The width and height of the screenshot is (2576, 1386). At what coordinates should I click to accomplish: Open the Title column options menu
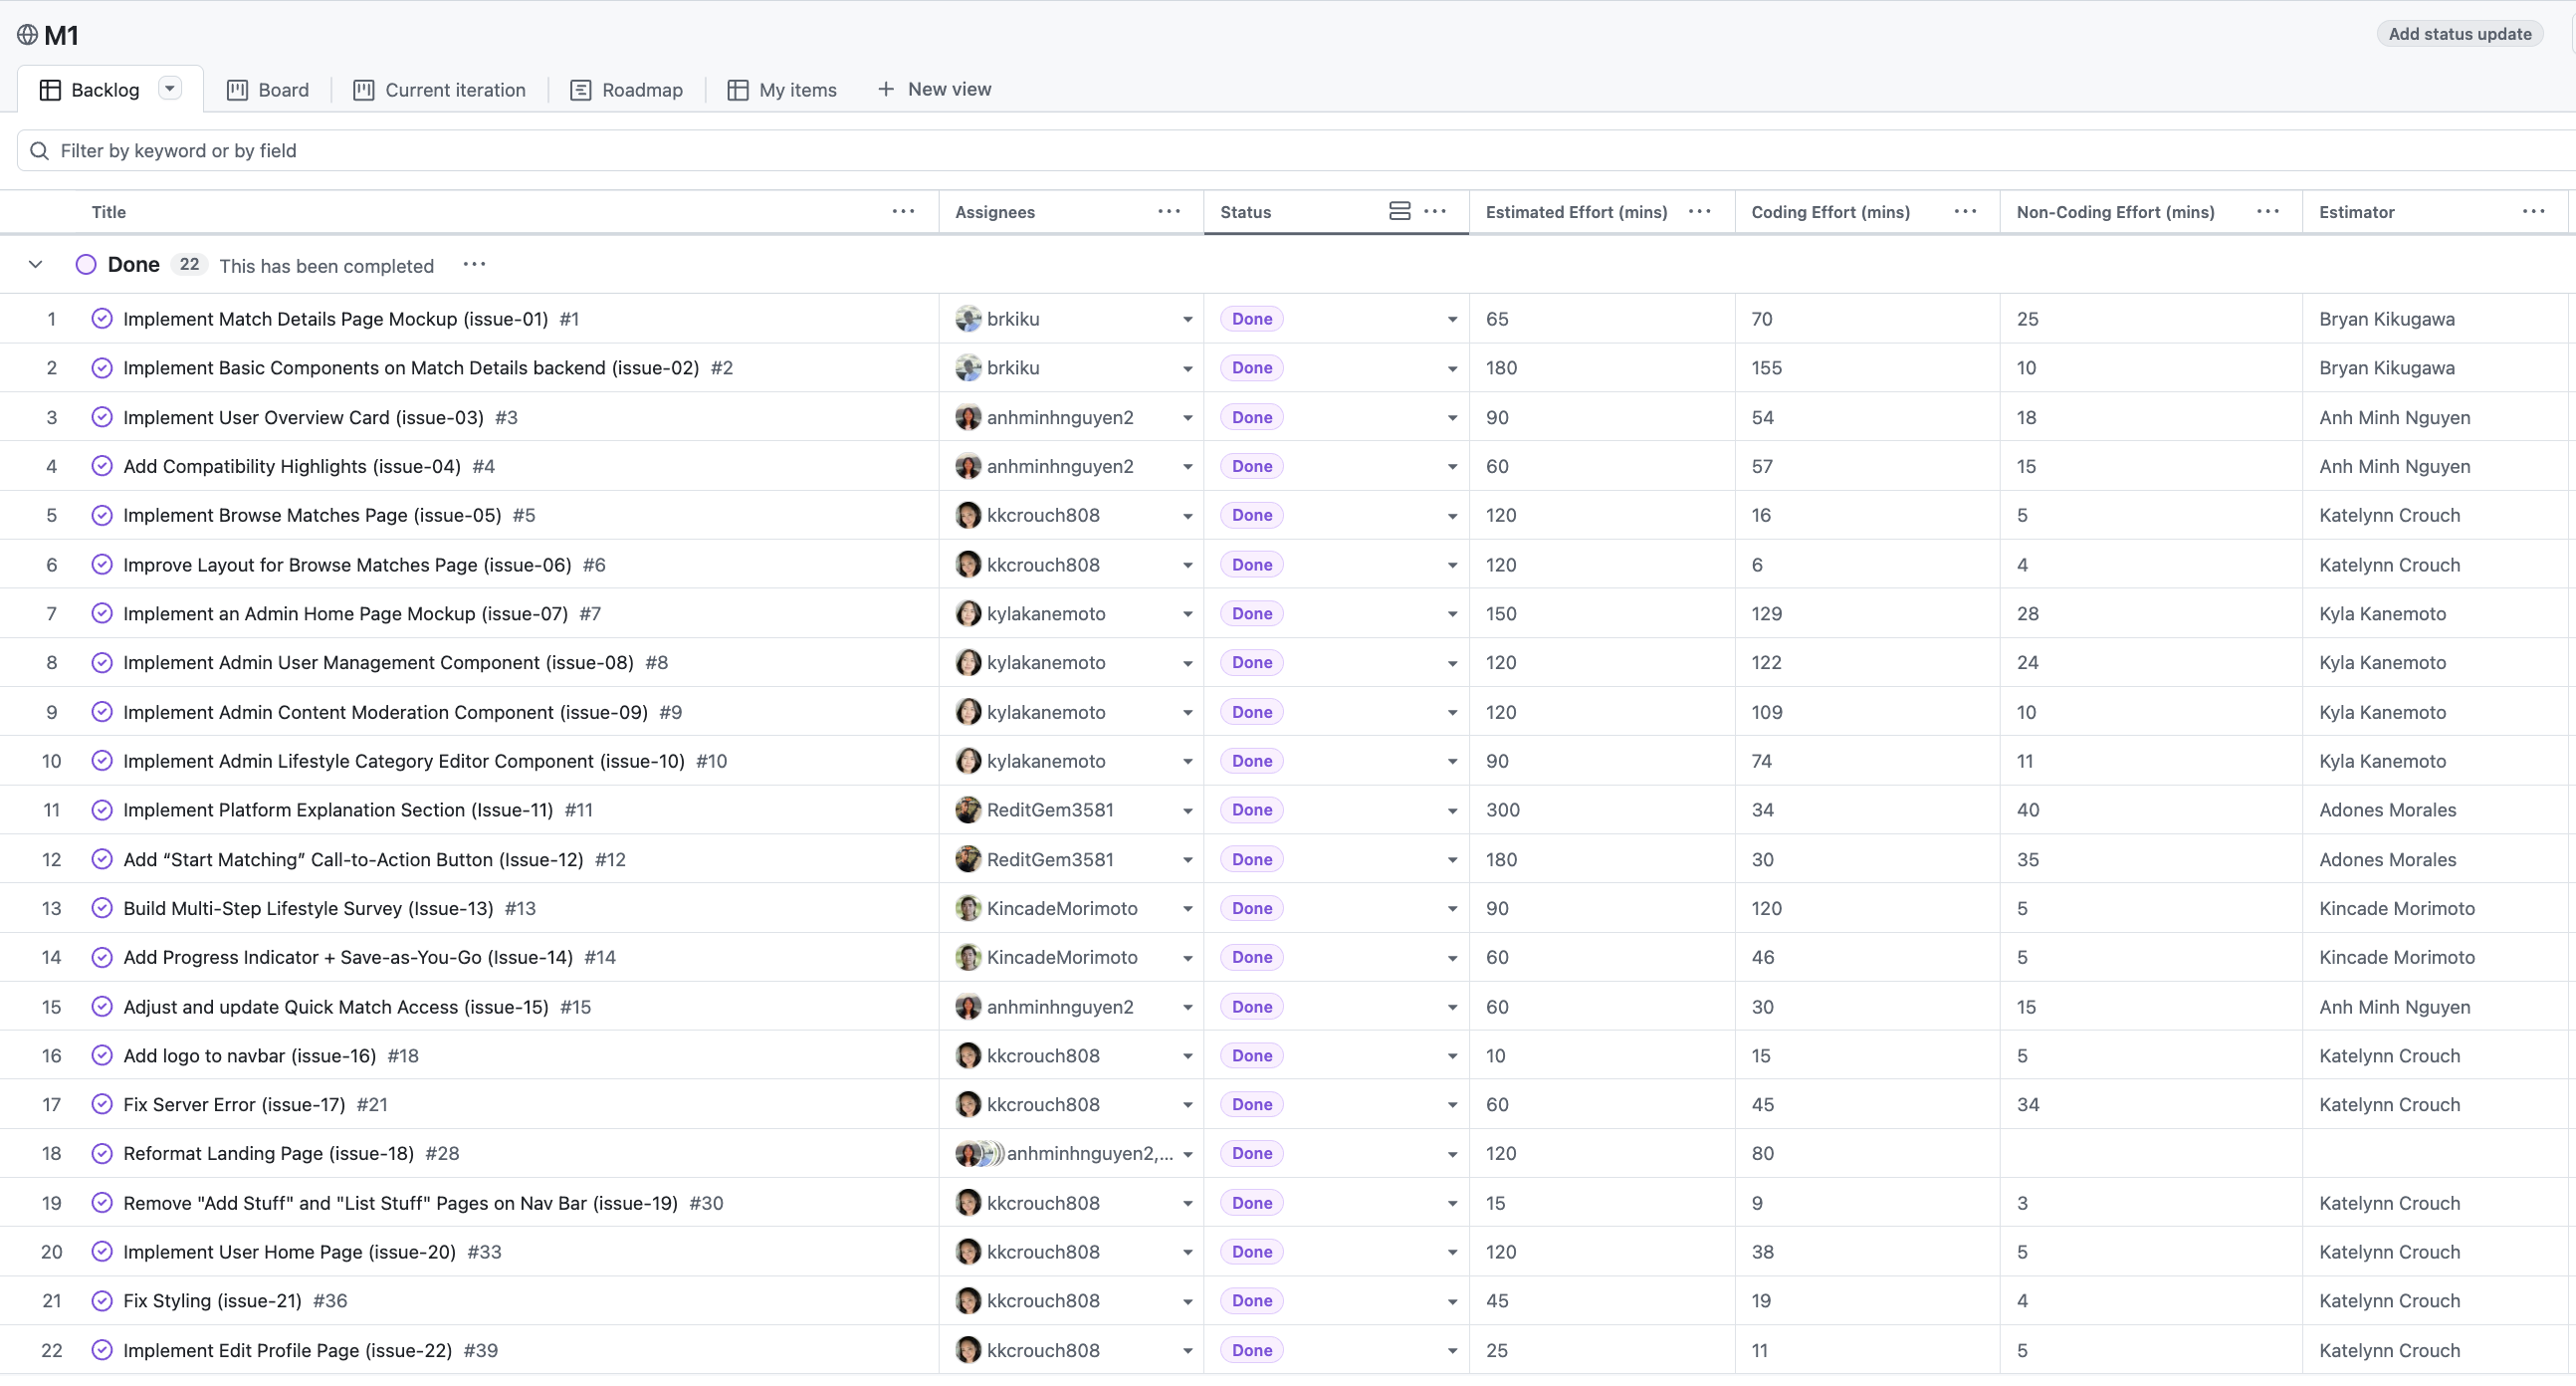pos(903,211)
